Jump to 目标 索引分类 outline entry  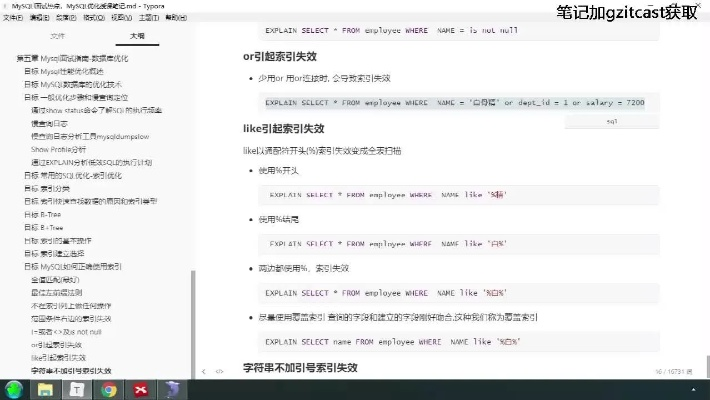(47, 188)
